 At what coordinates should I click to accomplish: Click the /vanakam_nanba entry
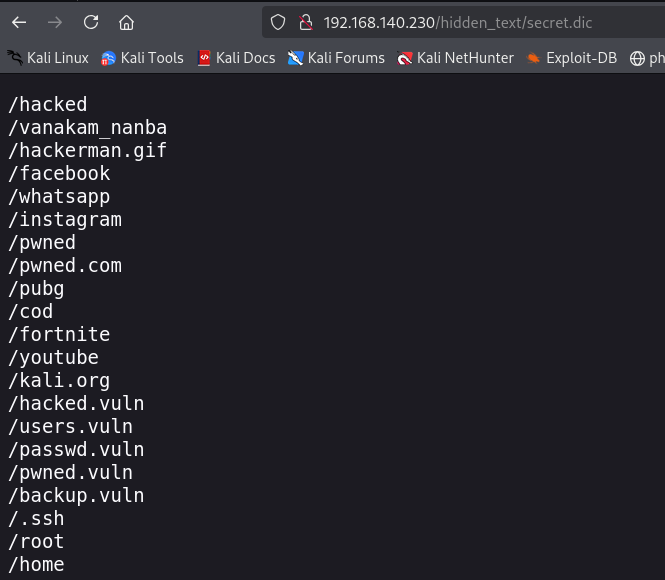coord(87,128)
